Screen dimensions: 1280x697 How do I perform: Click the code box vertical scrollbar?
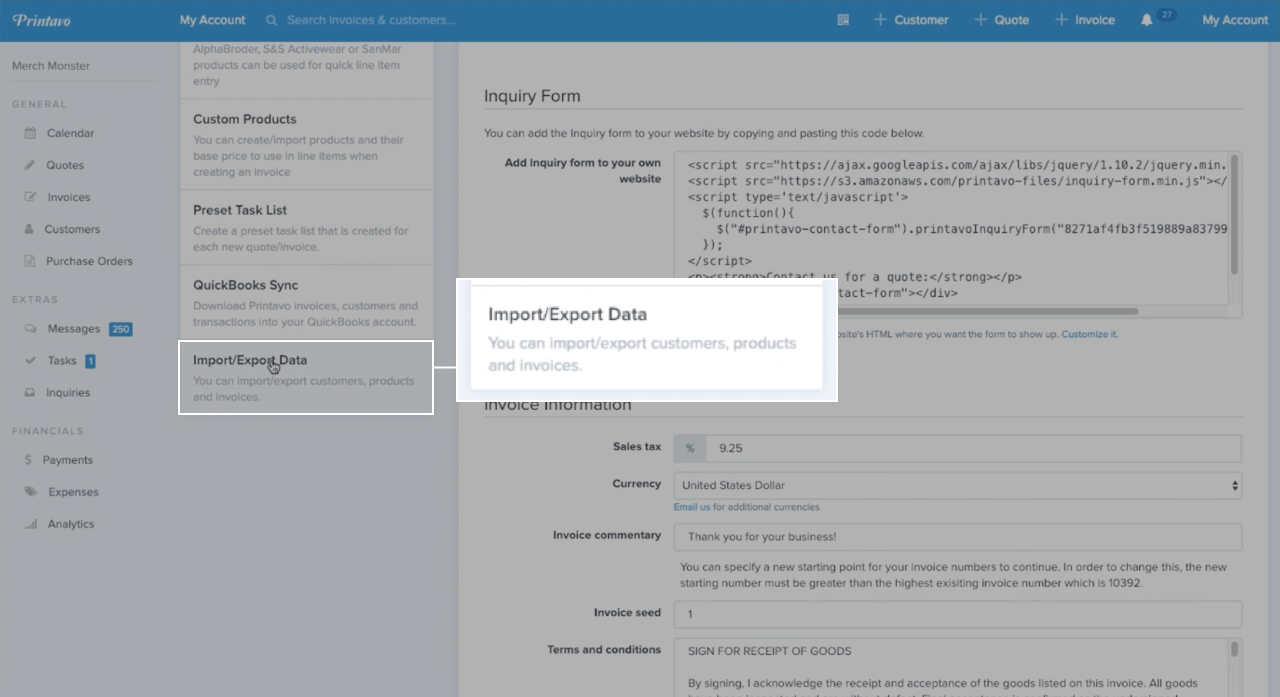click(x=1235, y=215)
